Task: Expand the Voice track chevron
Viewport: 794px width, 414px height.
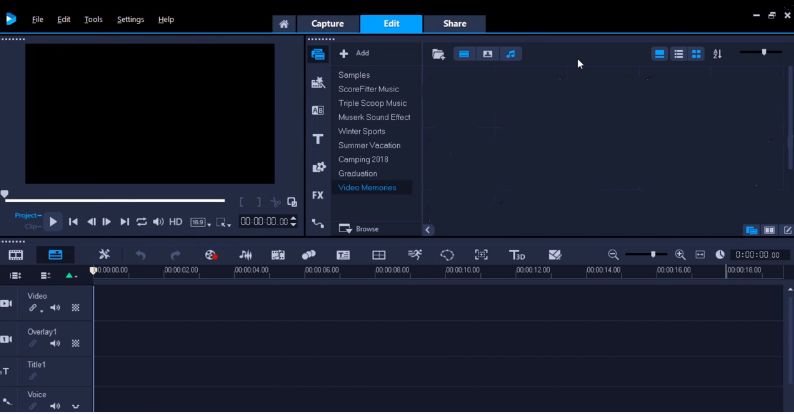Action: click(75, 406)
